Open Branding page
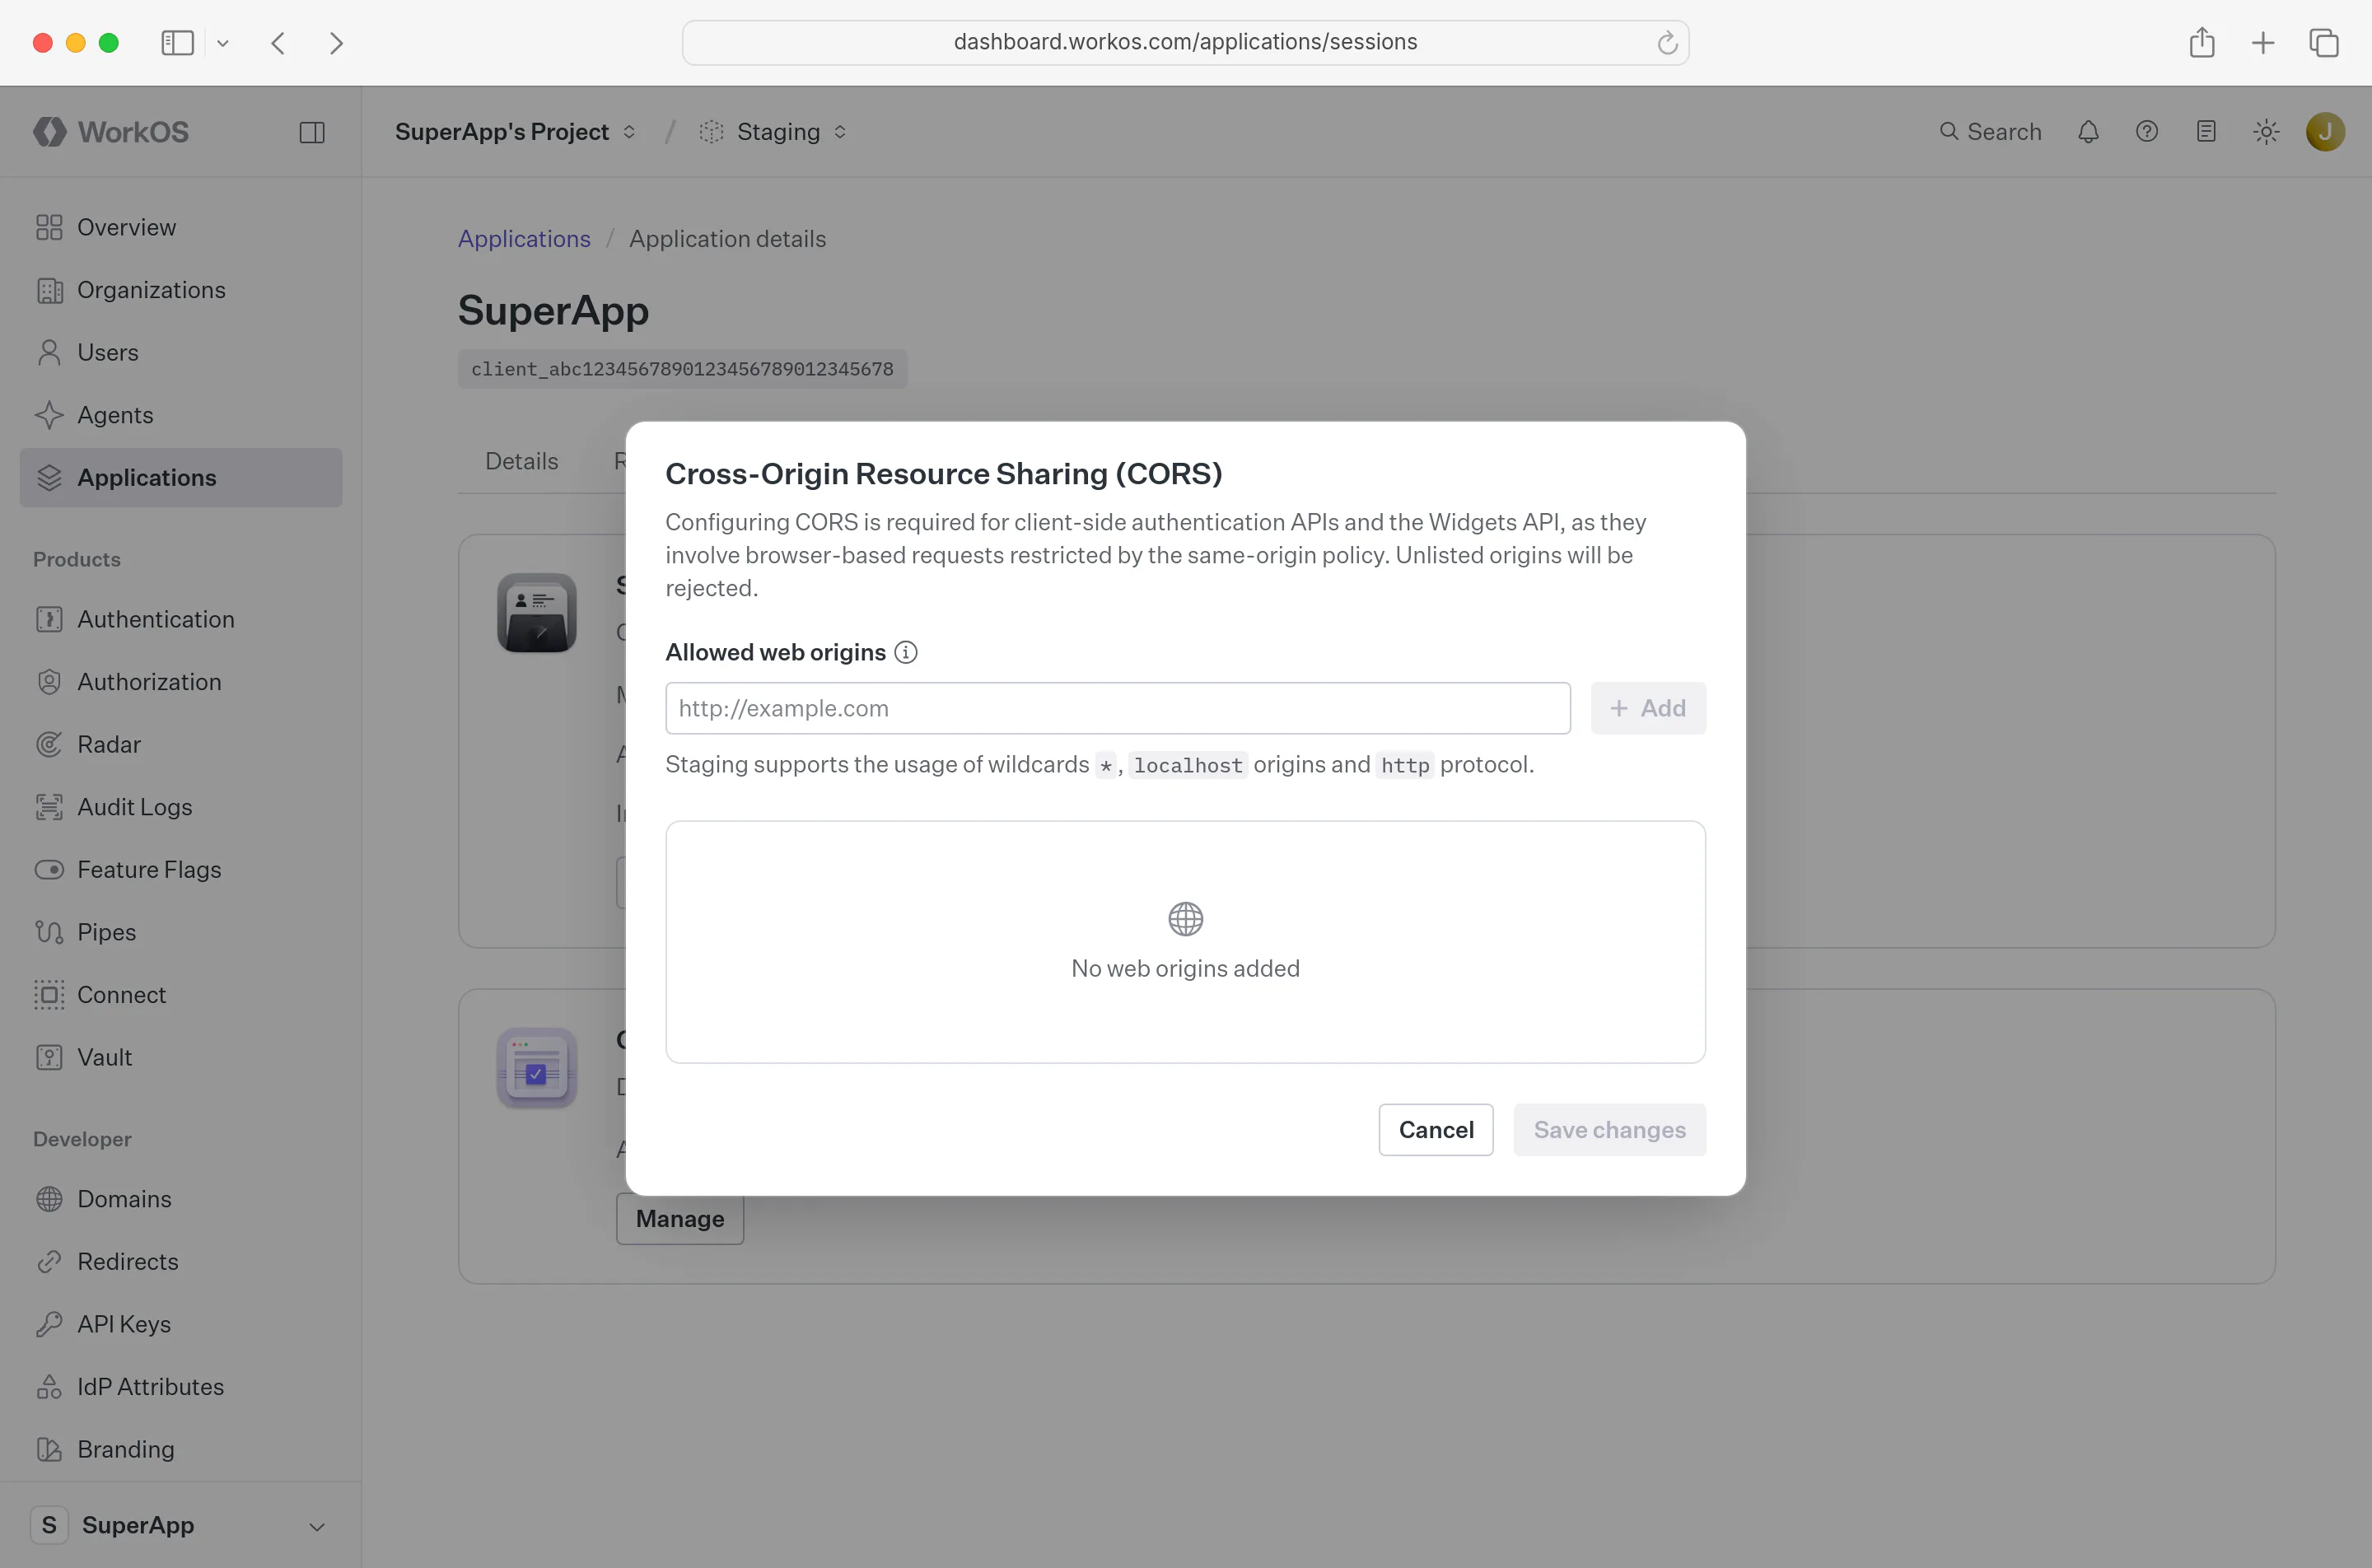 coord(181,1449)
